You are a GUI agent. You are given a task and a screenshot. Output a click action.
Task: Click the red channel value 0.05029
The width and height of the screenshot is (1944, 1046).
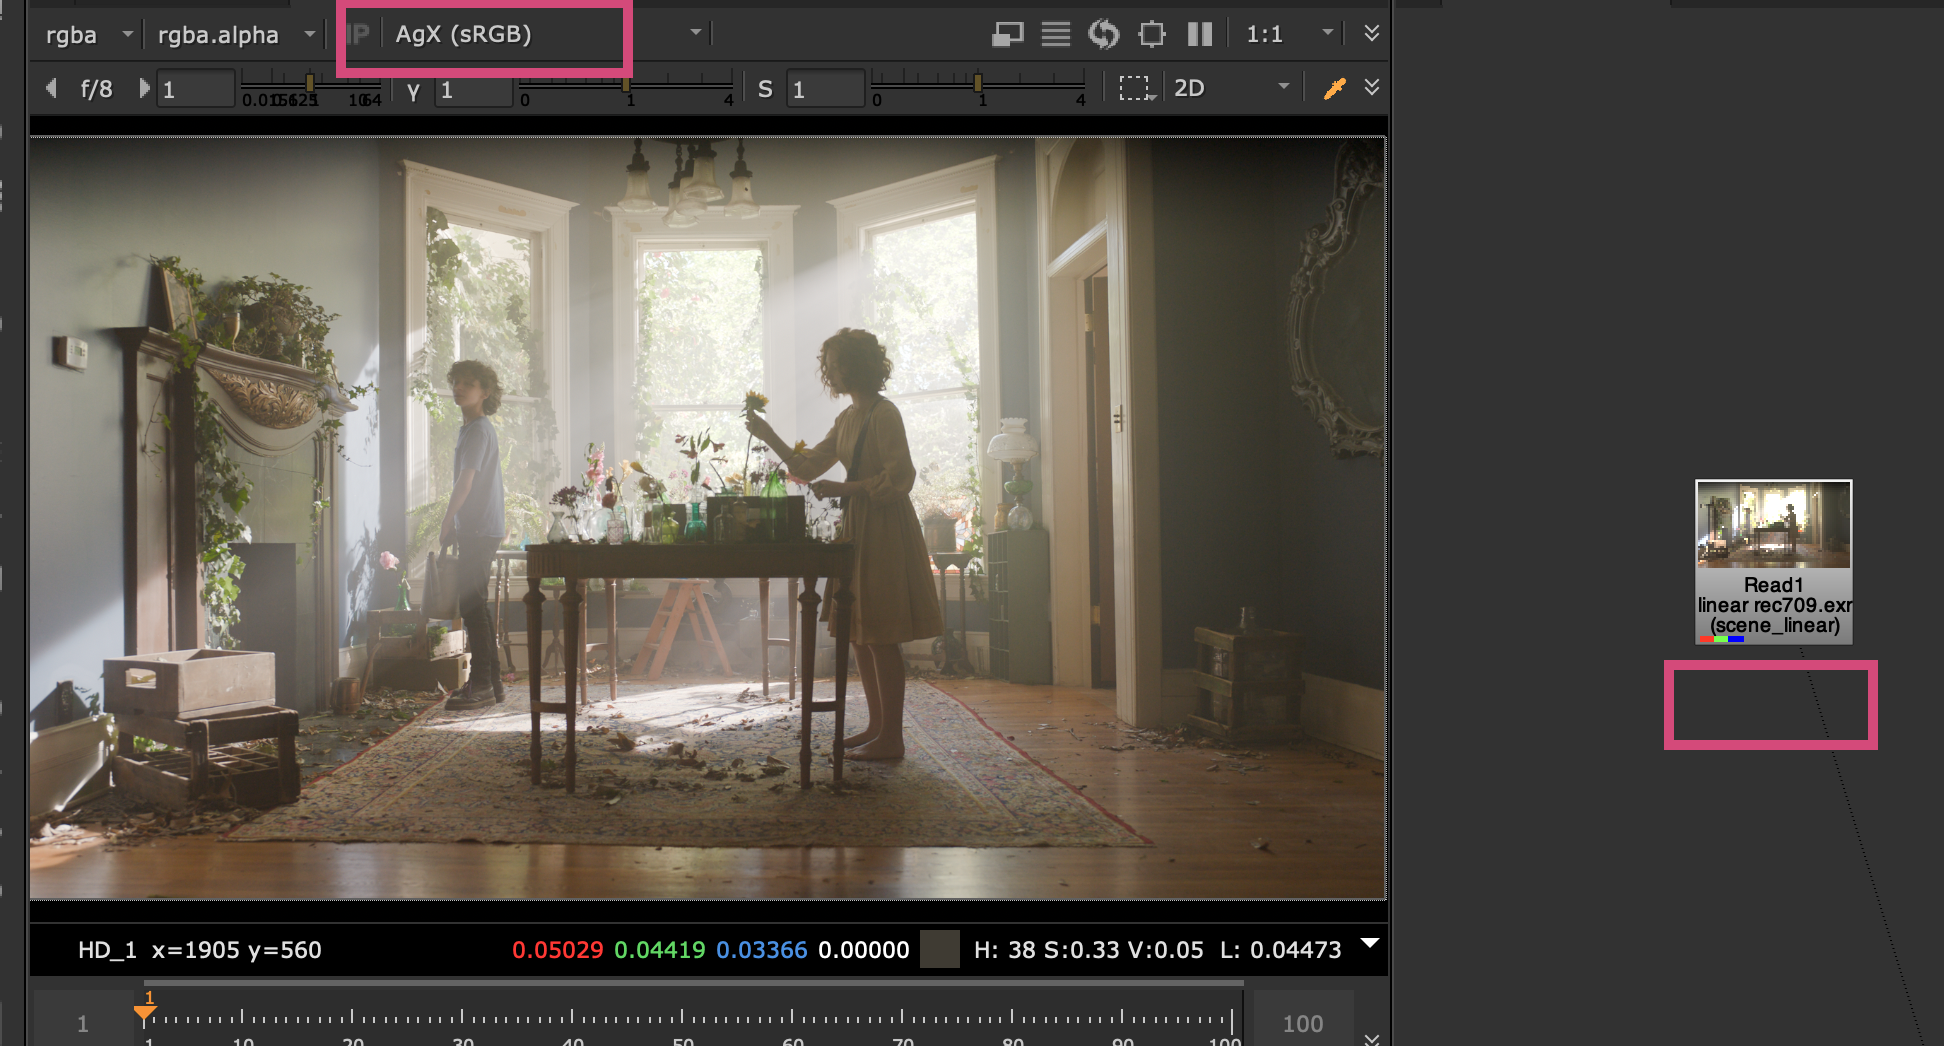(558, 950)
